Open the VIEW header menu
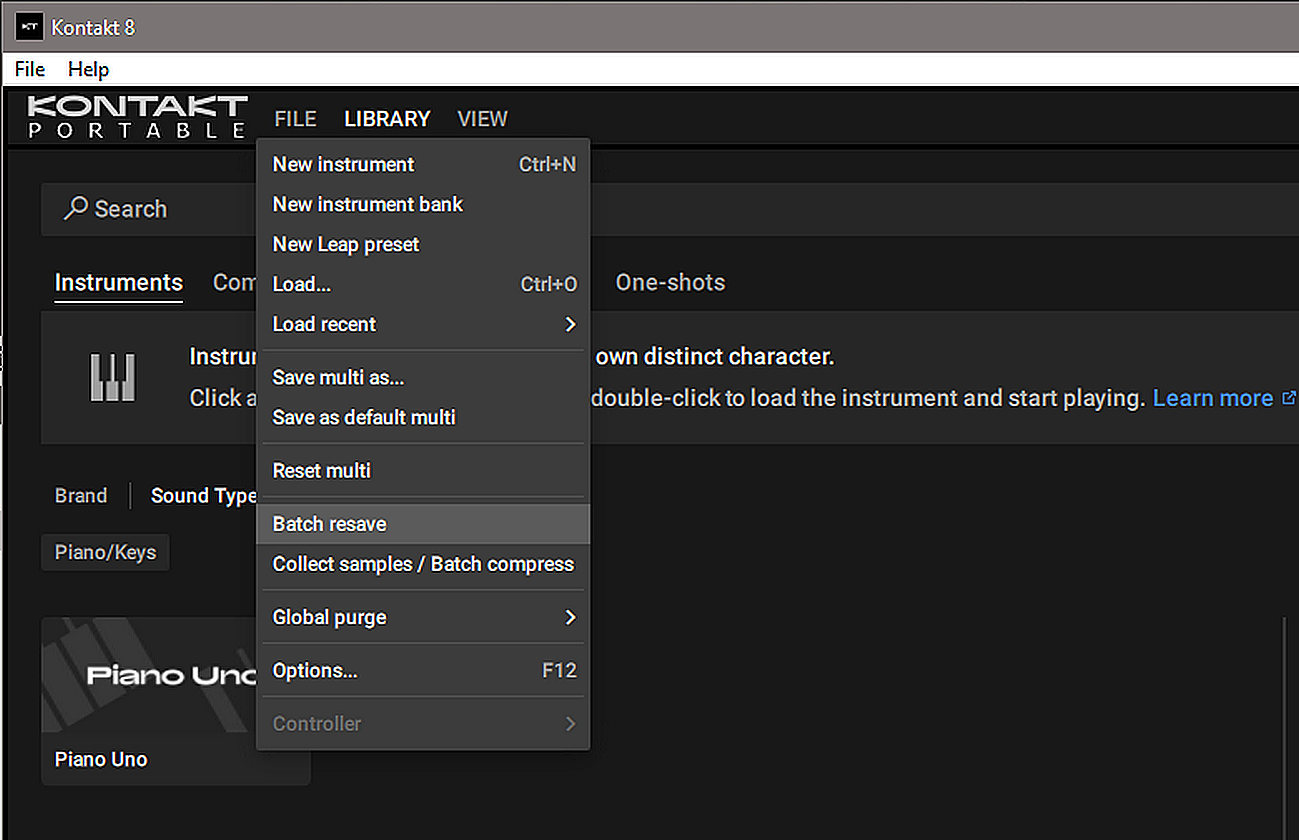The width and height of the screenshot is (1299, 840). coord(482,119)
